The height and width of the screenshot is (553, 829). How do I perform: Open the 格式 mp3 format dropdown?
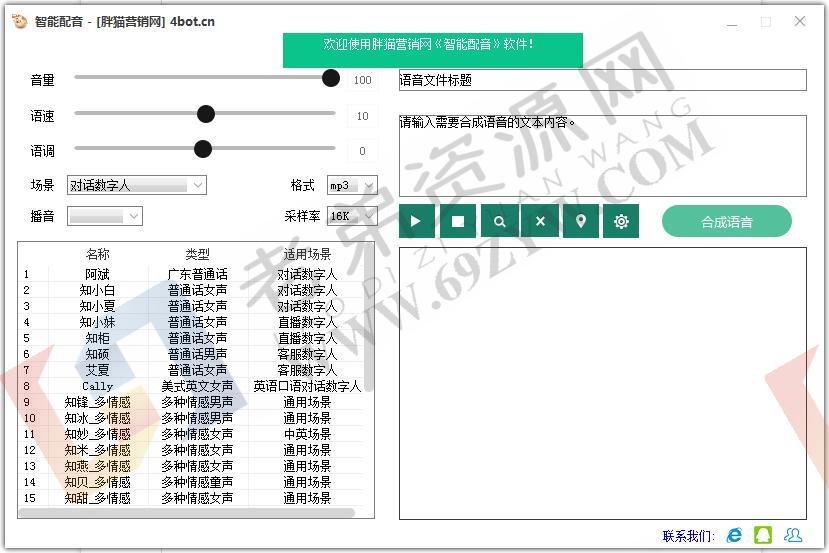[x=352, y=186]
